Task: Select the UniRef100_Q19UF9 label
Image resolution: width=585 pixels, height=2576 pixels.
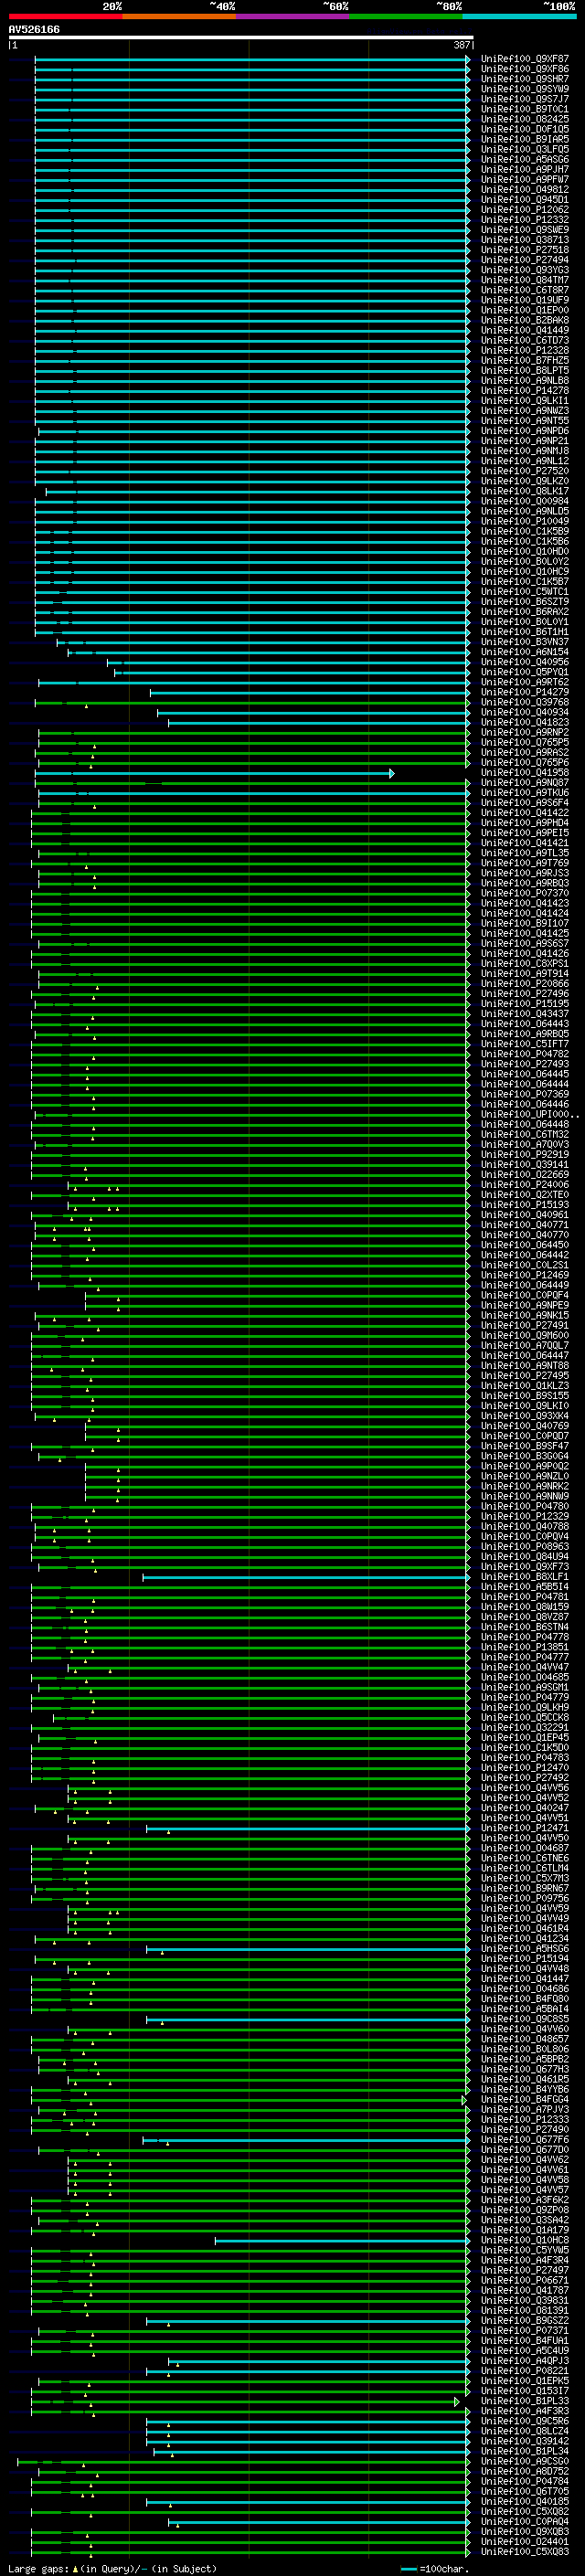Action: click(x=525, y=300)
